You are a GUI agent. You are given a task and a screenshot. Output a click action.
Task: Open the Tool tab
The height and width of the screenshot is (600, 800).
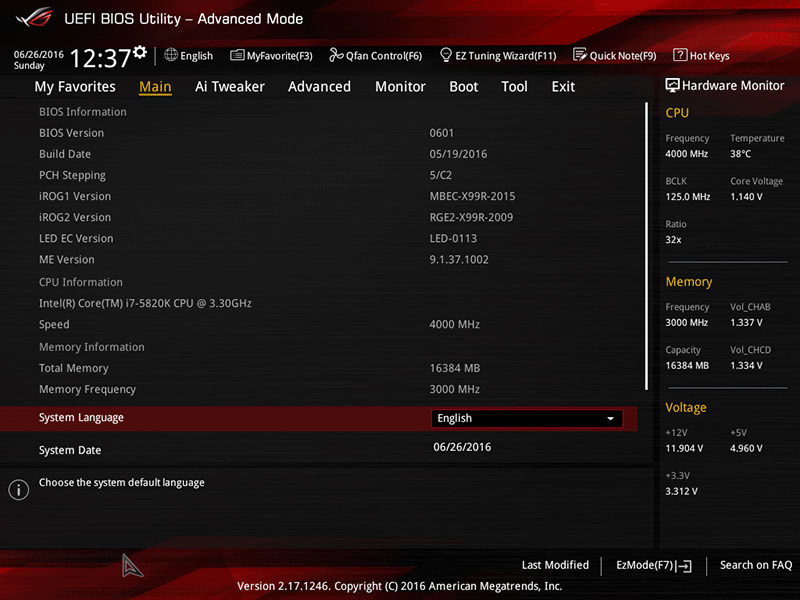(514, 87)
